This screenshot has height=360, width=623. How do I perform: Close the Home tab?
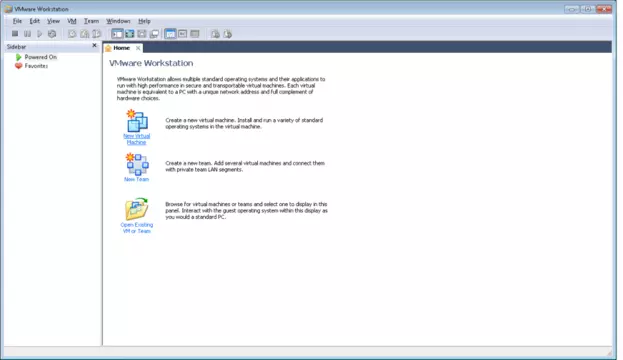coord(138,48)
